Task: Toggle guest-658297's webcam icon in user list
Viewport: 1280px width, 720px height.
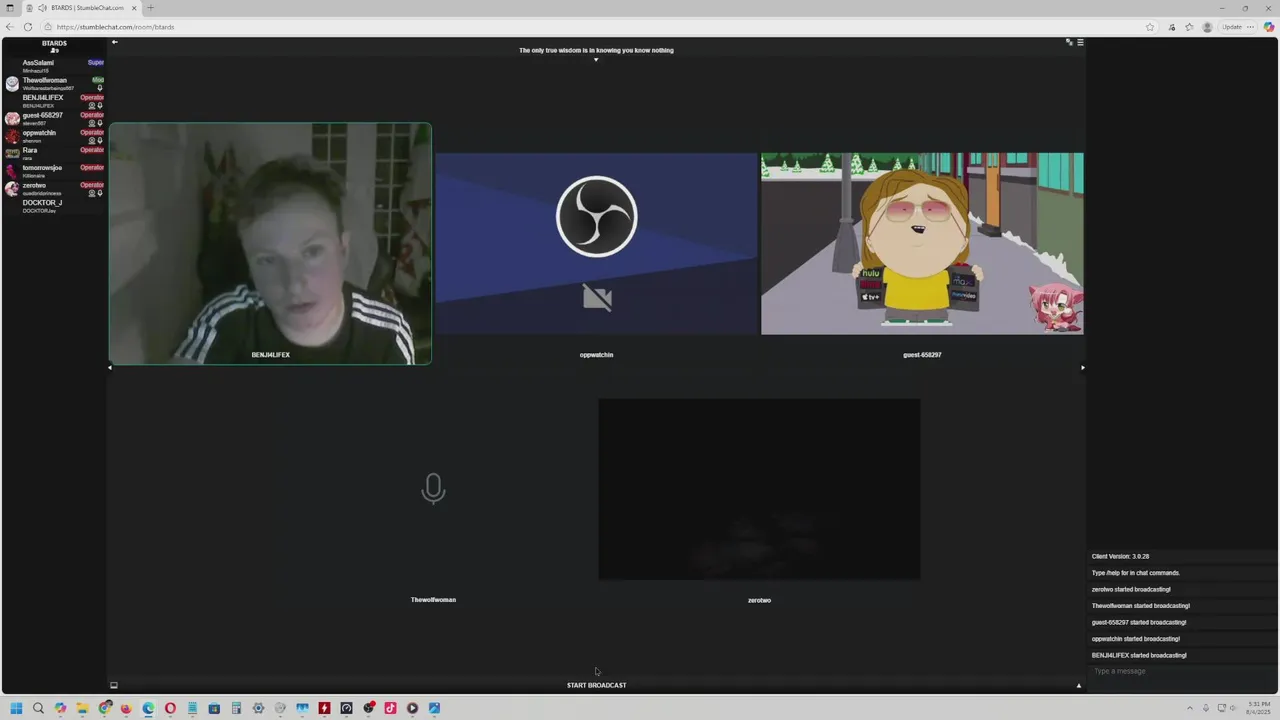Action: [x=92, y=123]
